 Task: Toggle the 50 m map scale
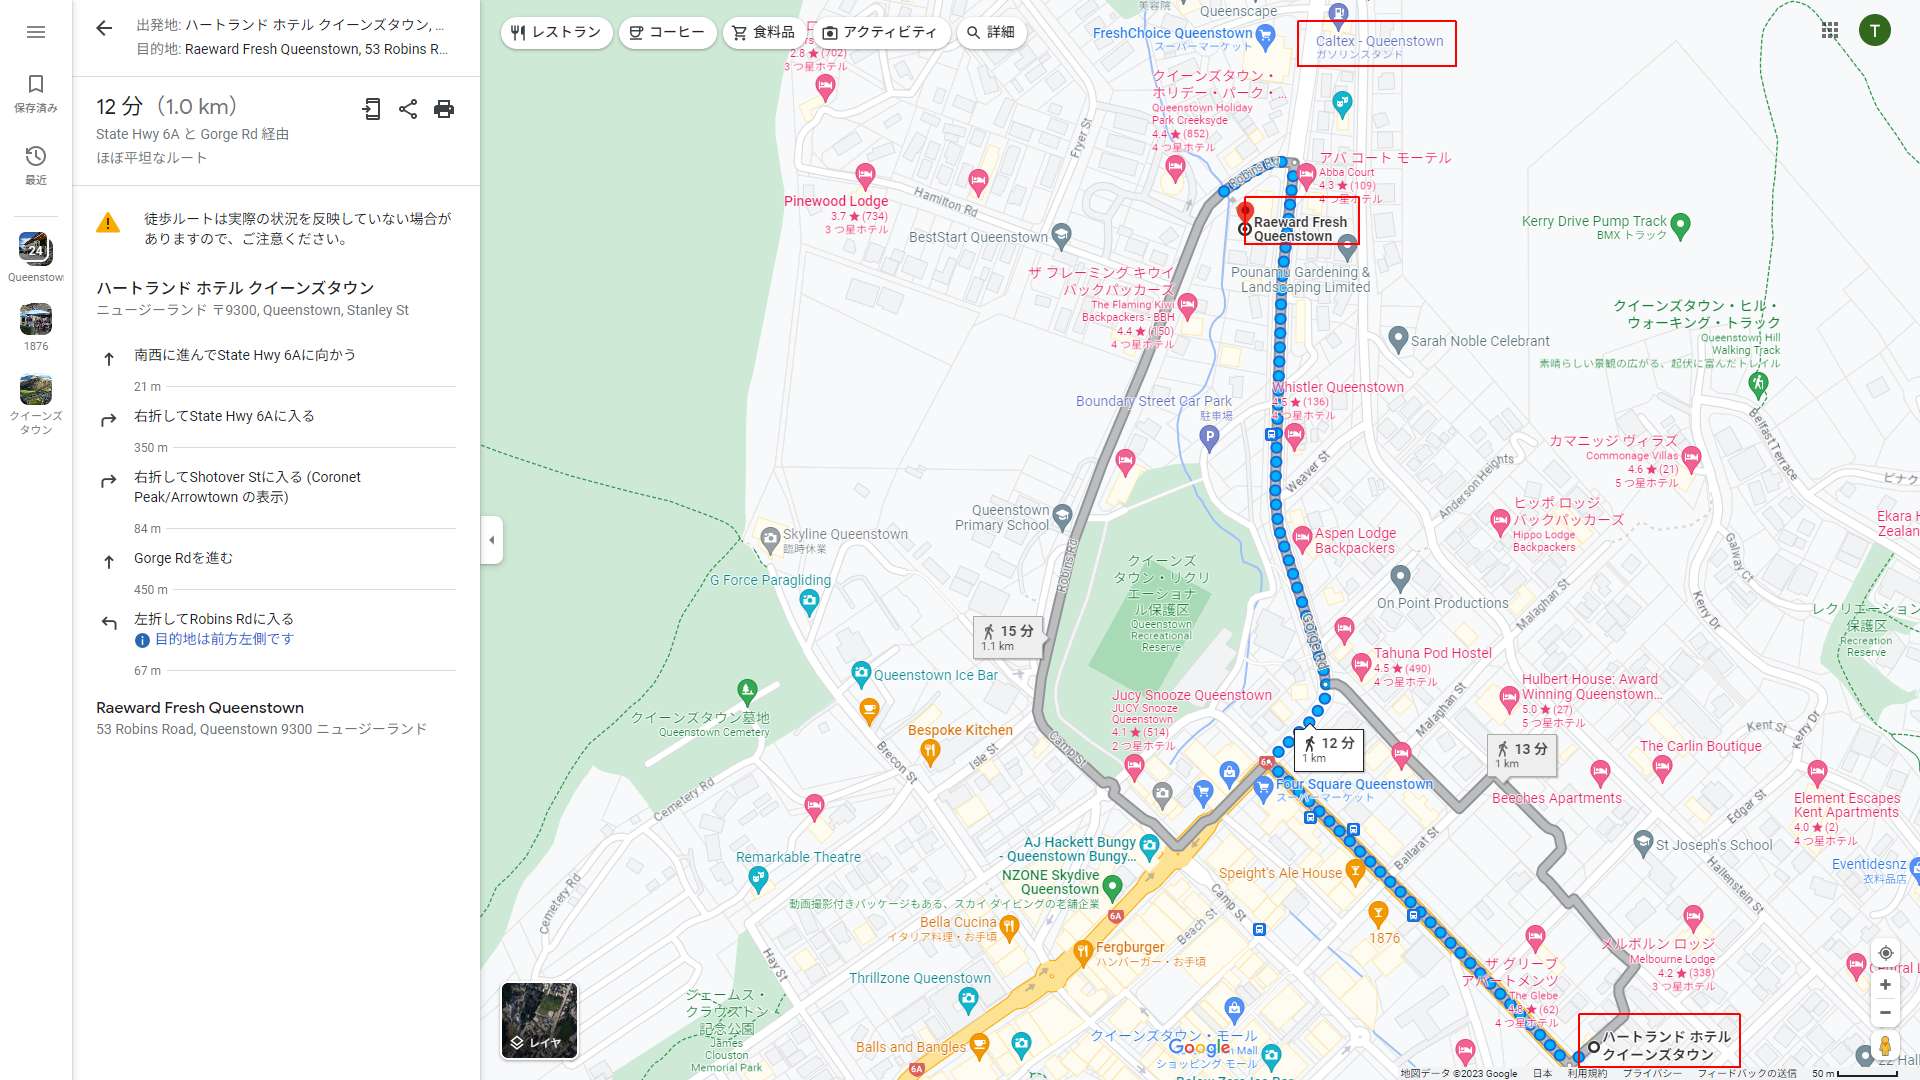click(1854, 1073)
